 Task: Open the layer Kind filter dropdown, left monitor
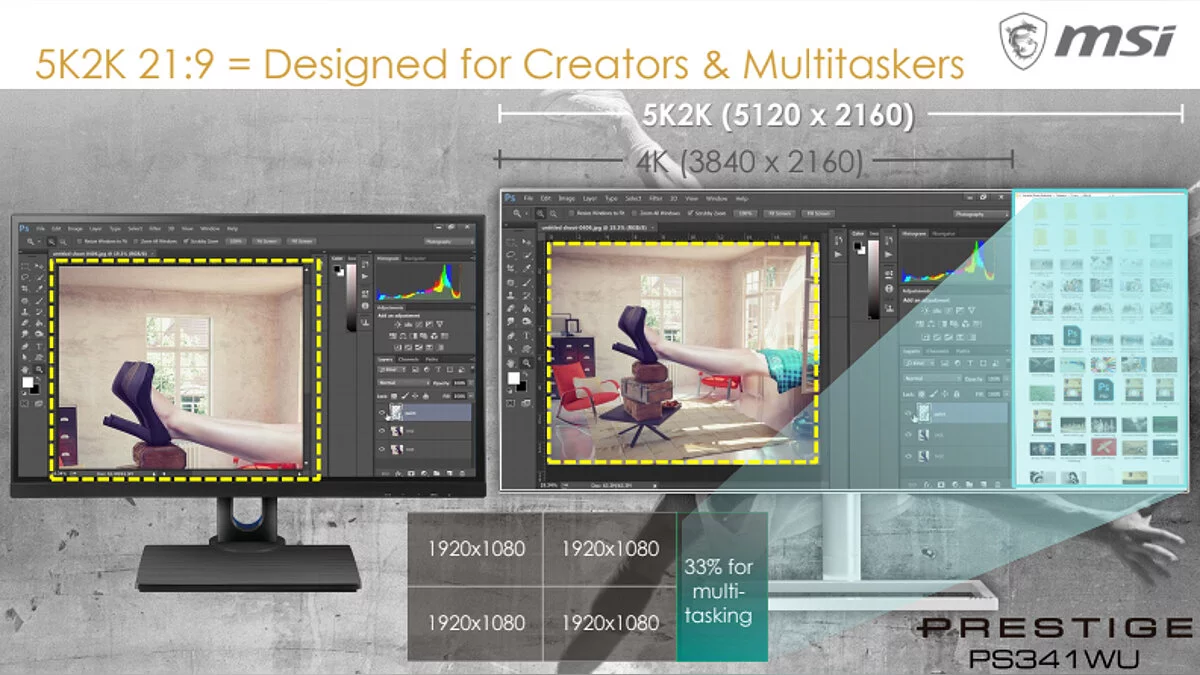click(392, 370)
